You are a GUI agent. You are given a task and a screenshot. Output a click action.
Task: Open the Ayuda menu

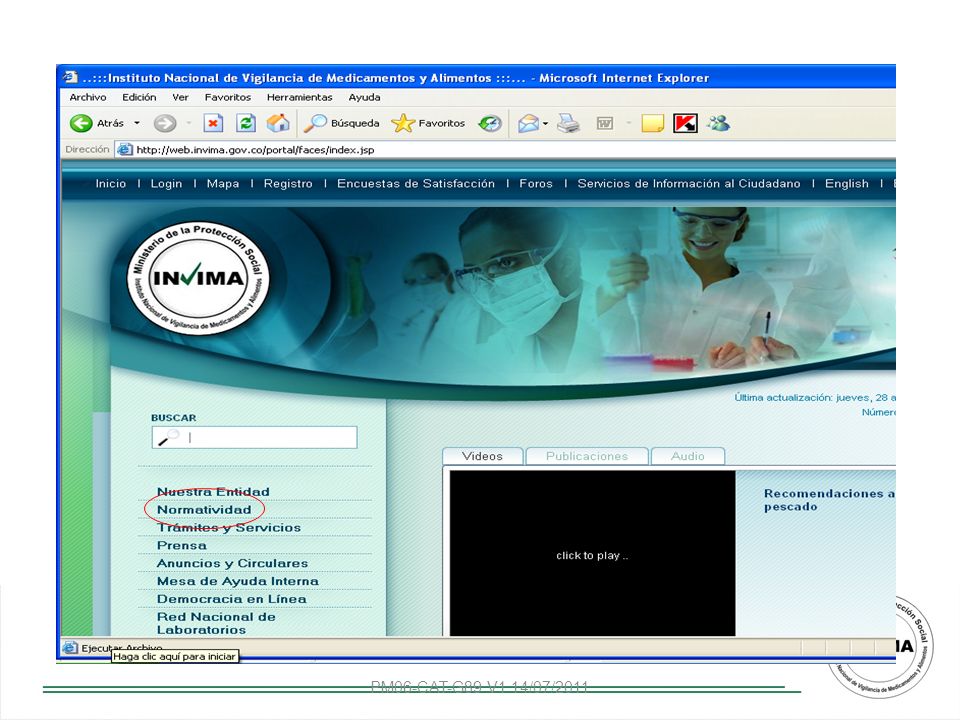pos(364,97)
